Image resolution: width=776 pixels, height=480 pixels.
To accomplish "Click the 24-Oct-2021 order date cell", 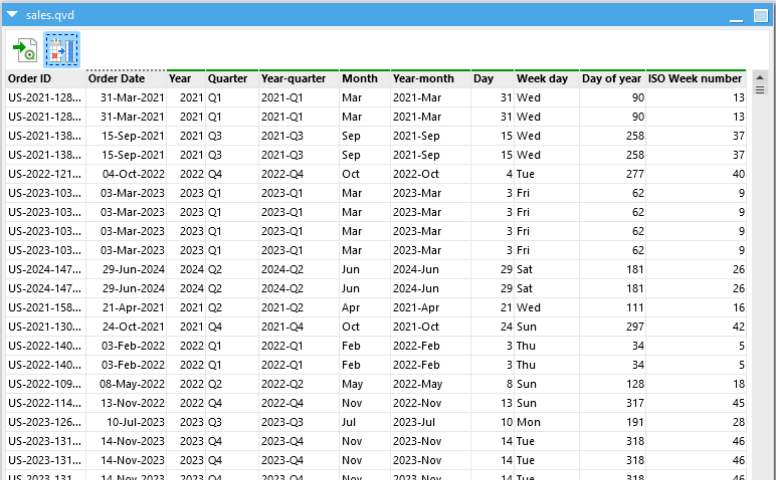I will pyautogui.click(x=126, y=327).
